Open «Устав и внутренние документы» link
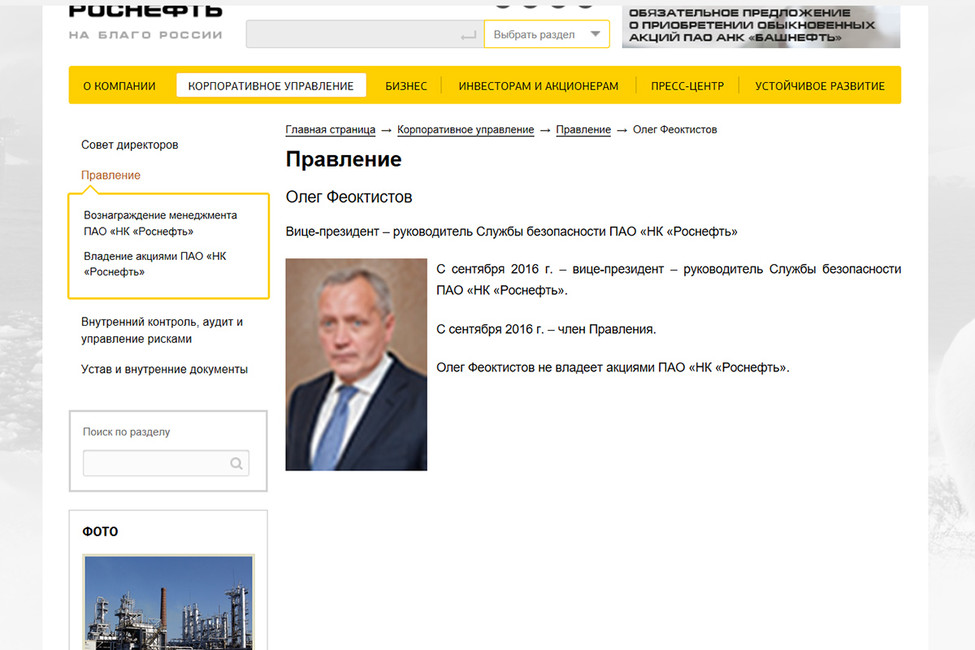This screenshot has width=975, height=650. [164, 369]
